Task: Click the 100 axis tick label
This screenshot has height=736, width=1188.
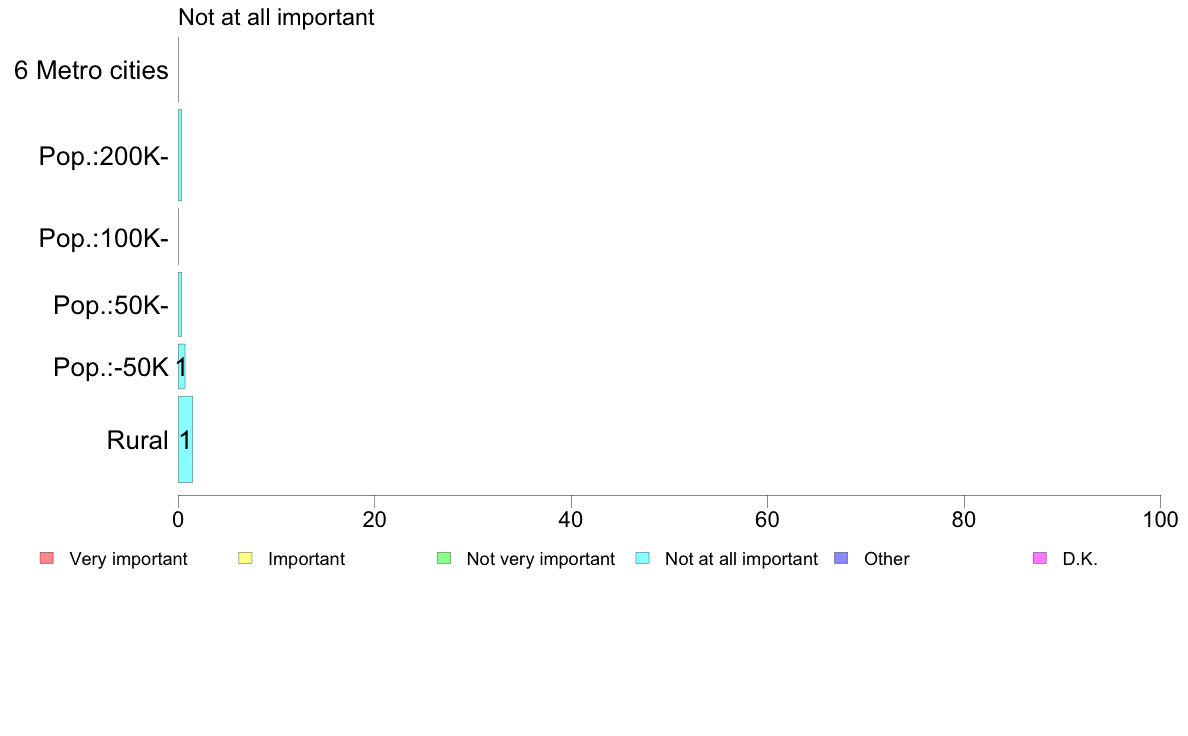Action: 1160,519
